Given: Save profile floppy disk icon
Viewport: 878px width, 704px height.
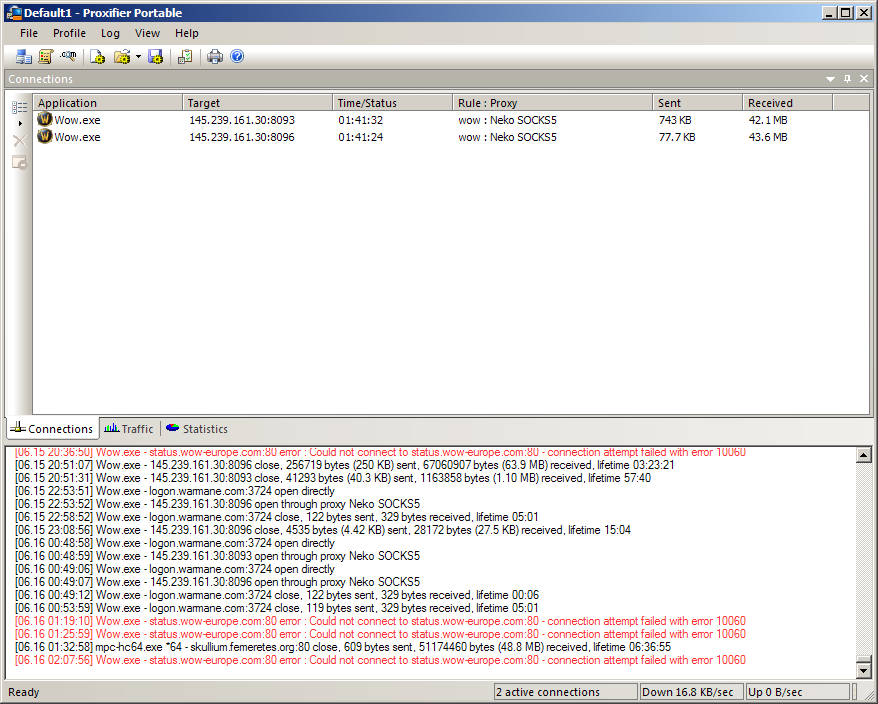Looking at the screenshot, I should coord(156,57).
